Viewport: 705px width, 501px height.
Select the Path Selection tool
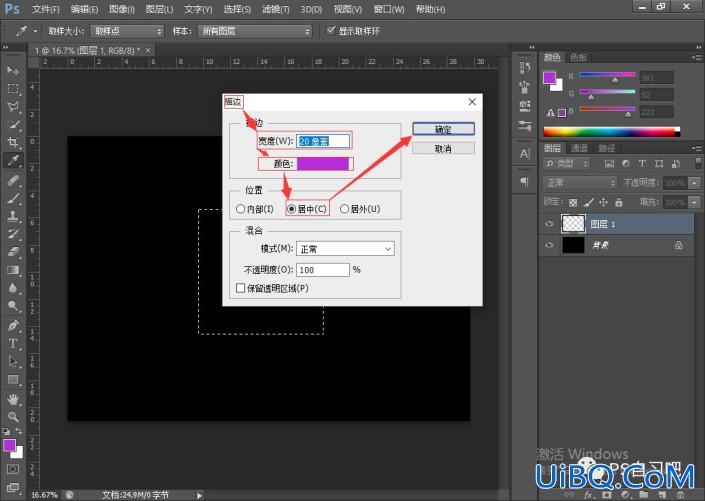13,361
